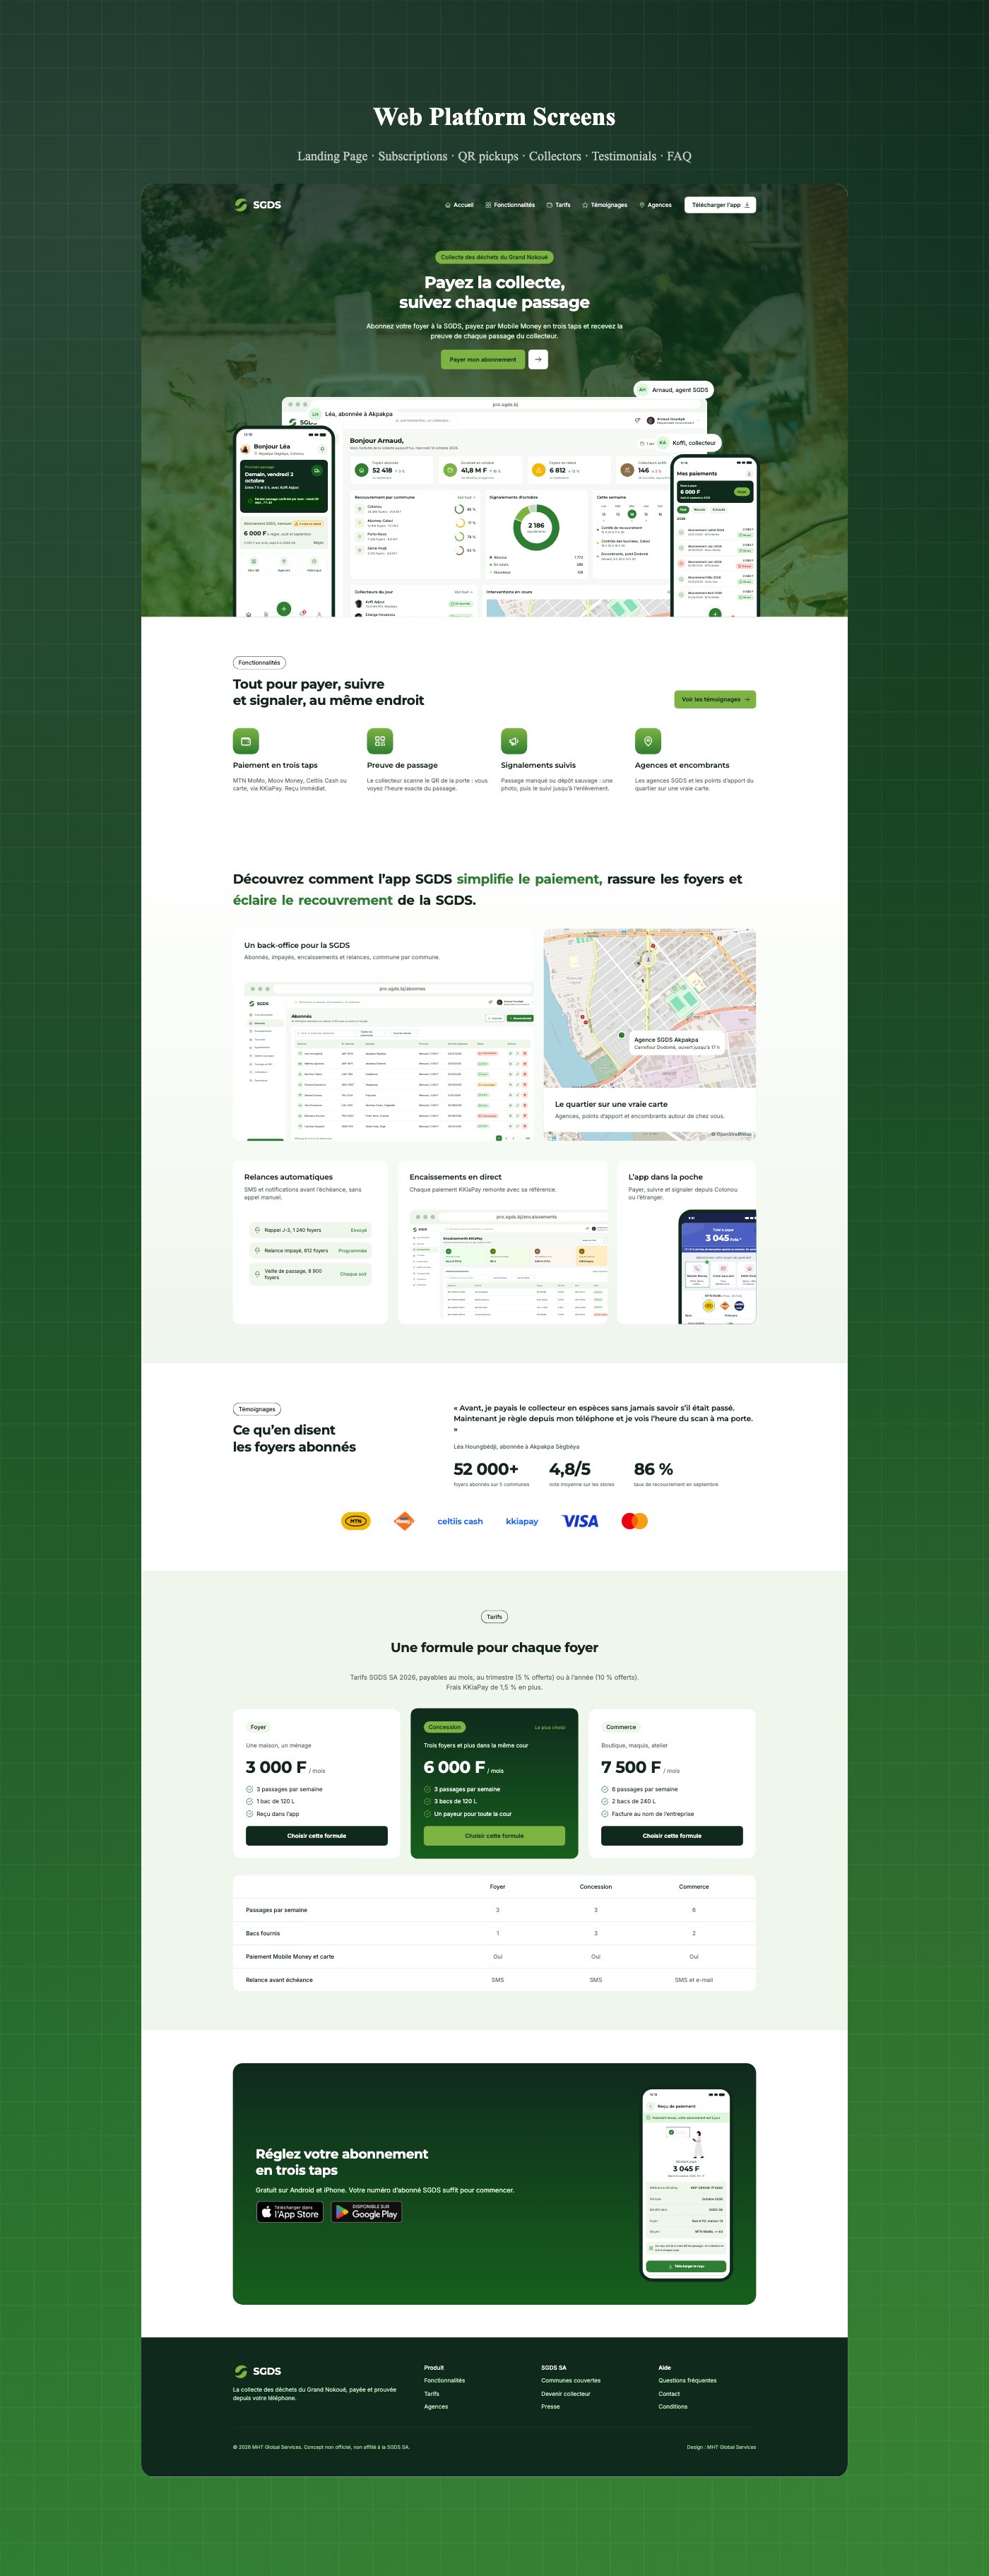Choose the 6 000 F Concession formule
The width and height of the screenshot is (989, 2576).
494,1836
